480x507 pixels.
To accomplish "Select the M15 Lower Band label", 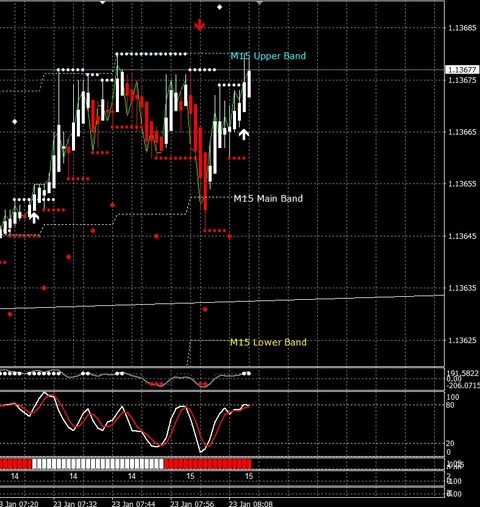I will click(x=268, y=342).
